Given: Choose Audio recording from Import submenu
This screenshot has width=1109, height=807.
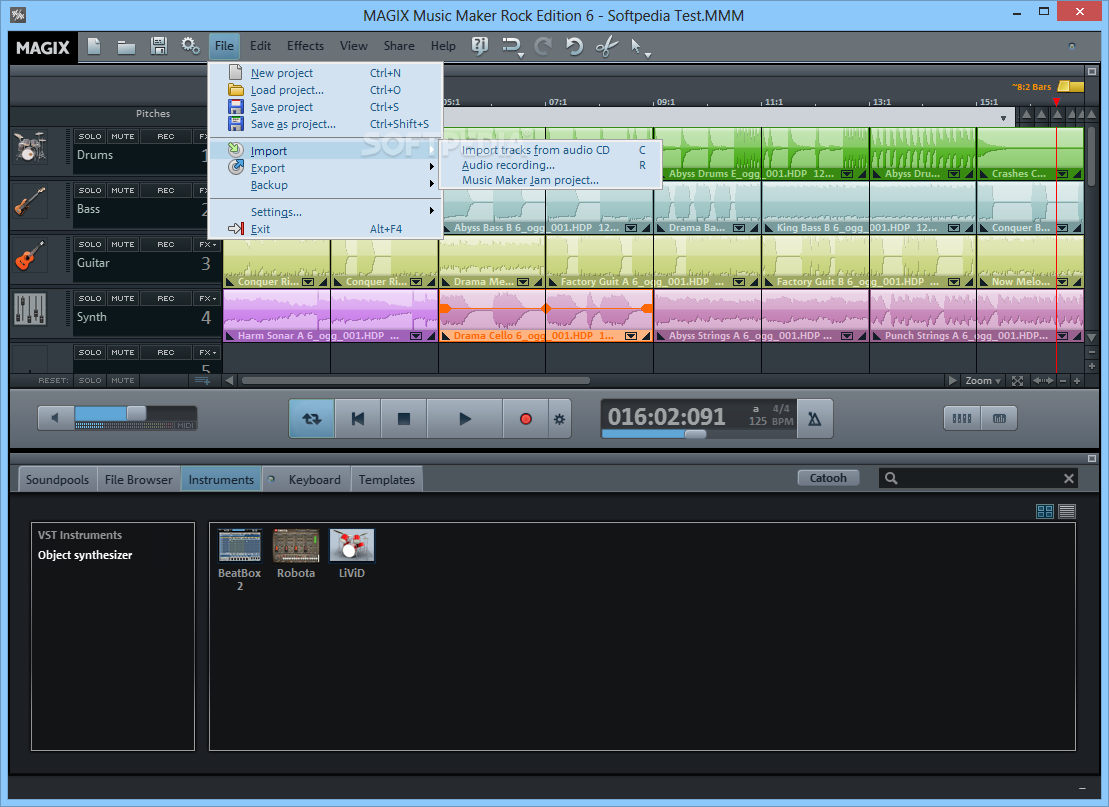Looking at the screenshot, I should click(x=550, y=165).
